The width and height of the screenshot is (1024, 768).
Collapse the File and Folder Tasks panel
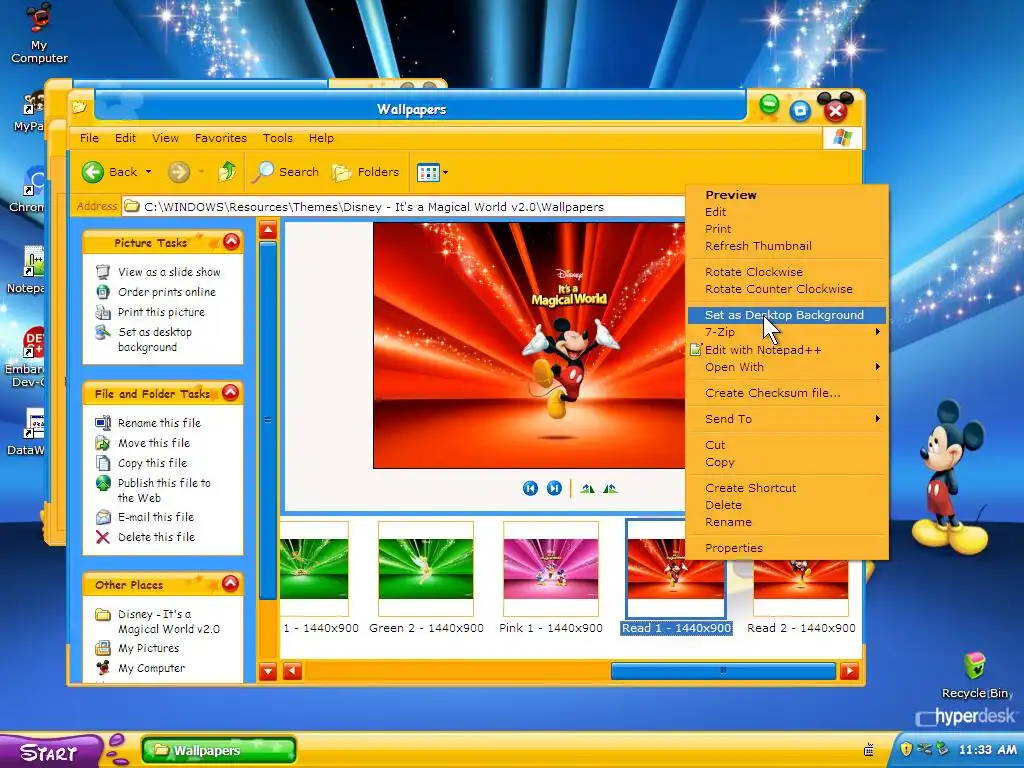tap(231, 392)
